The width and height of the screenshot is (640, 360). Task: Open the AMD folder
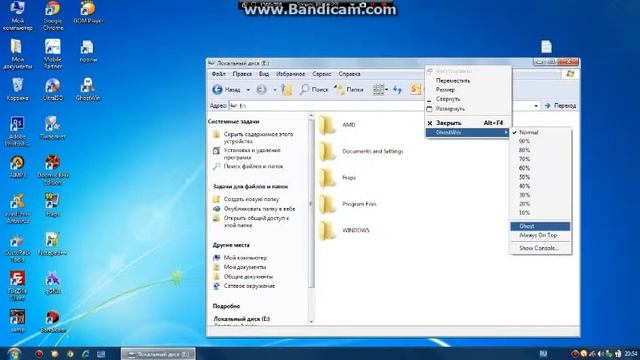[337, 125]
